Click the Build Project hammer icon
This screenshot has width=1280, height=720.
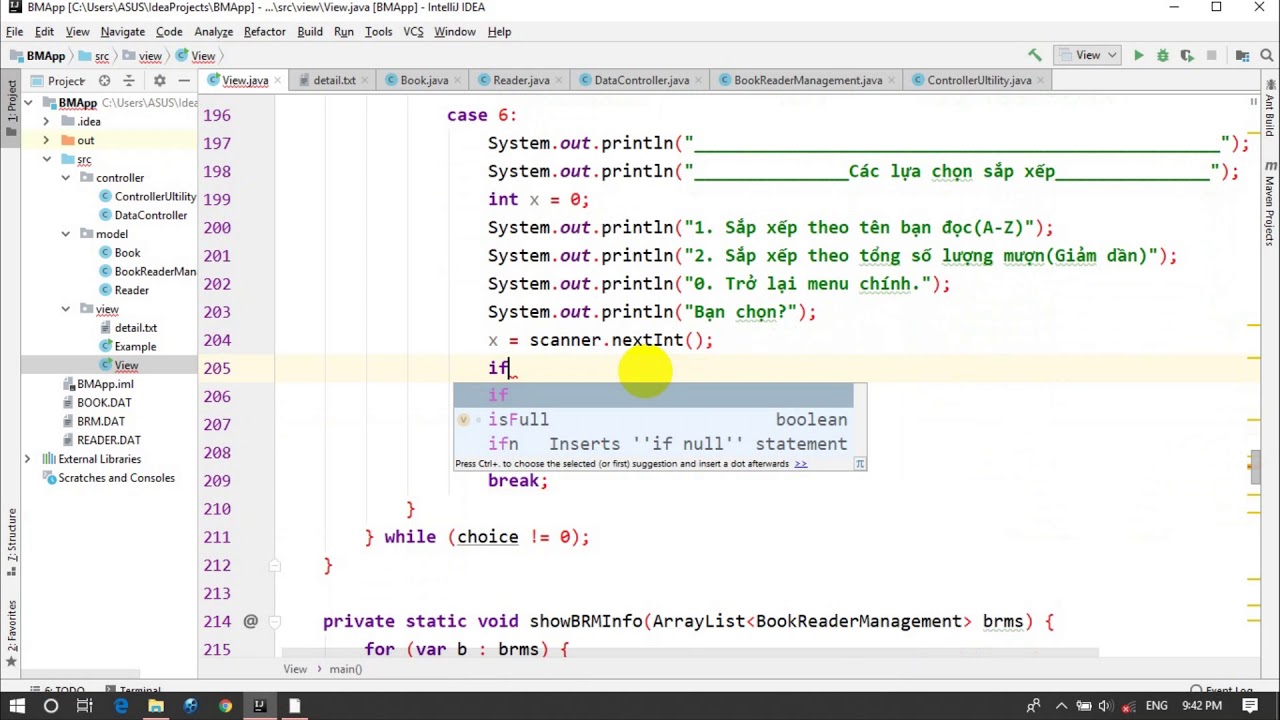tap(1035, 56)
